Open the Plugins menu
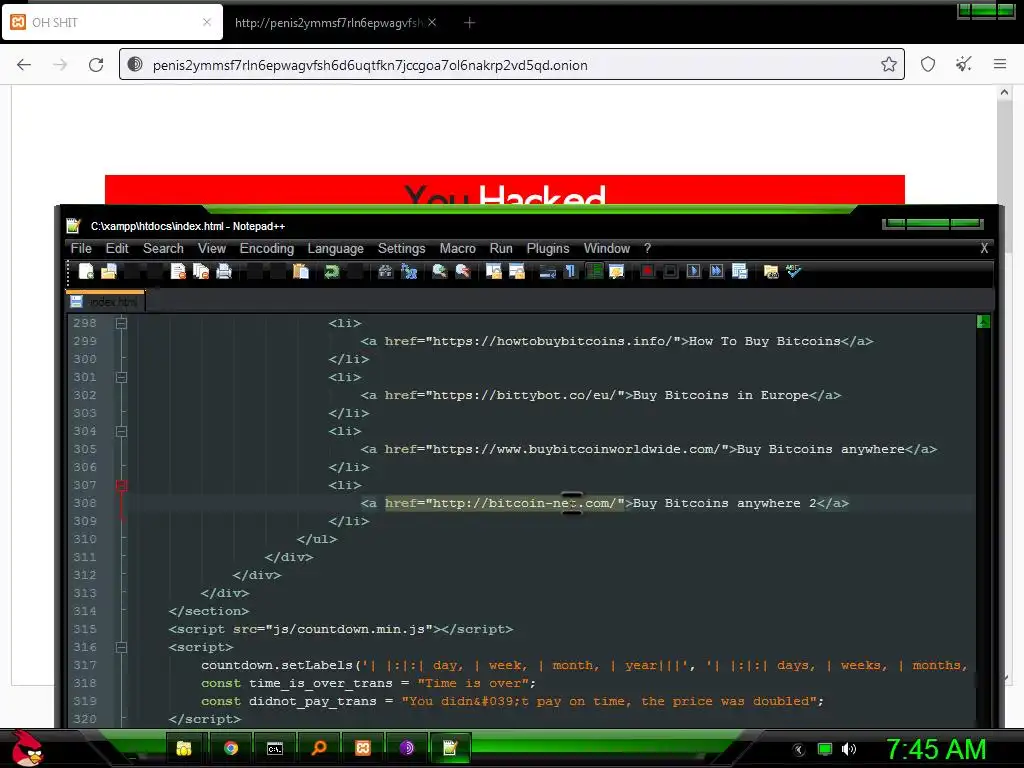The height and width of the screenshot is (768, 1024). tap(548, 248)
